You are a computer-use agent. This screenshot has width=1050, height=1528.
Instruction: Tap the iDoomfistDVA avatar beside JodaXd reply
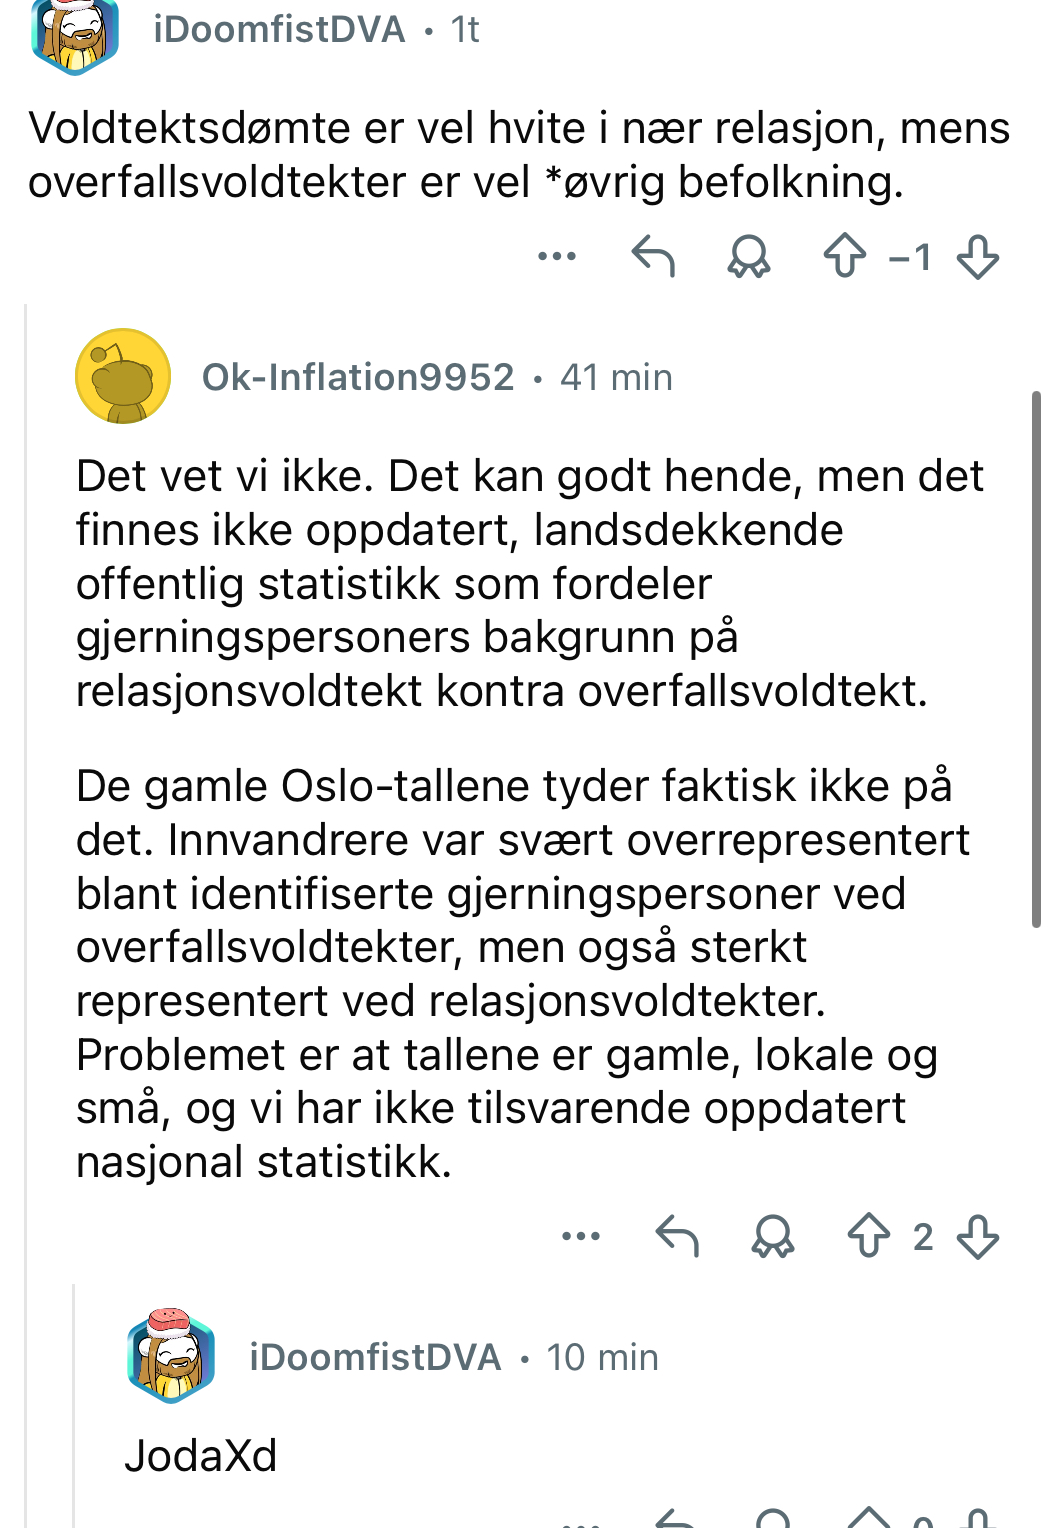(171, 1355)
